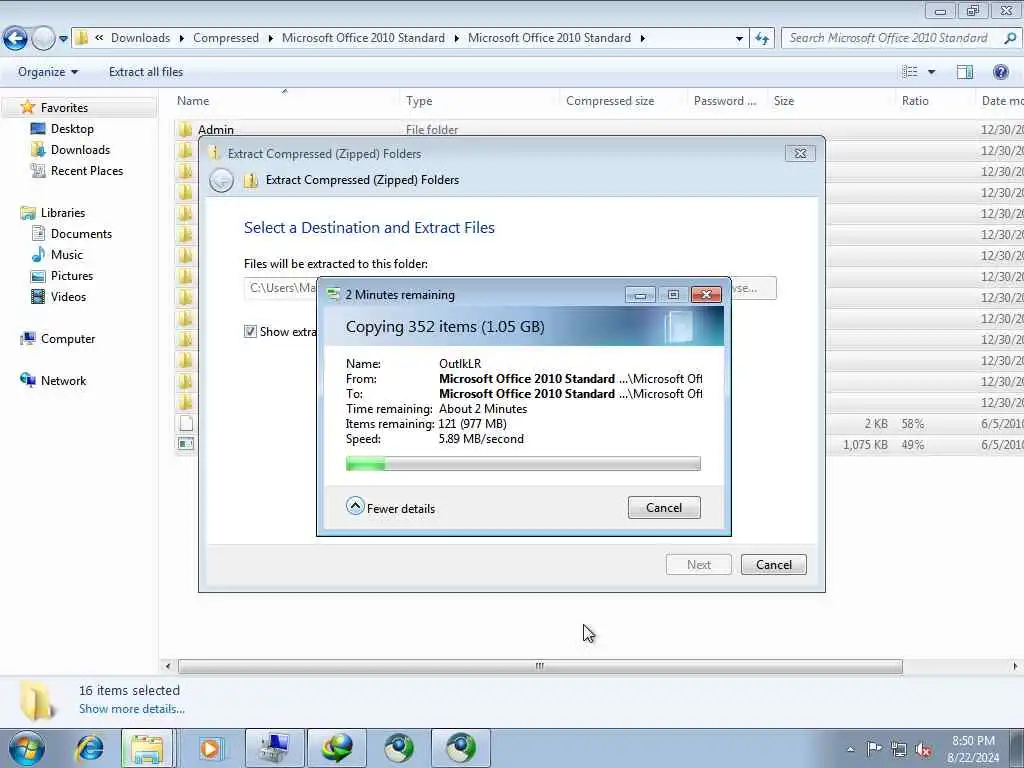Open Windows Media Player from taskbar

(210, 748)
